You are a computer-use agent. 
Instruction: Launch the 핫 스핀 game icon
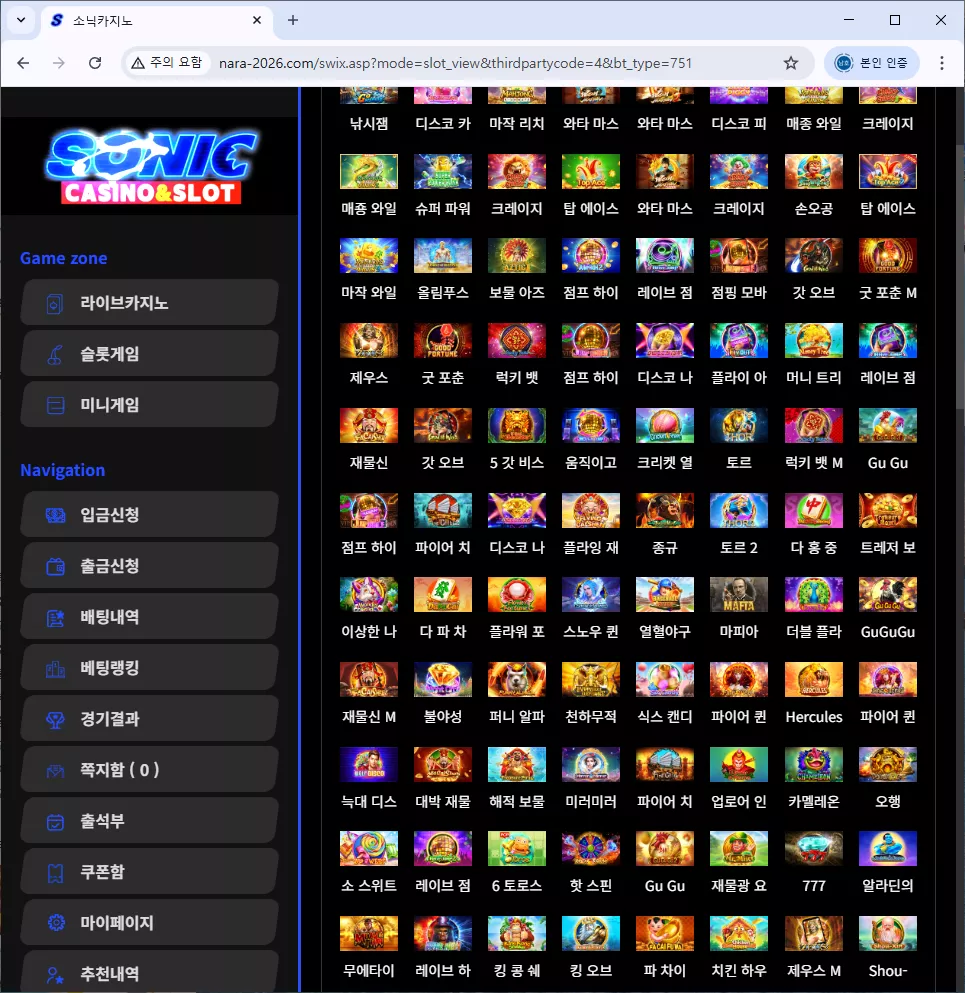click(591, 849)
